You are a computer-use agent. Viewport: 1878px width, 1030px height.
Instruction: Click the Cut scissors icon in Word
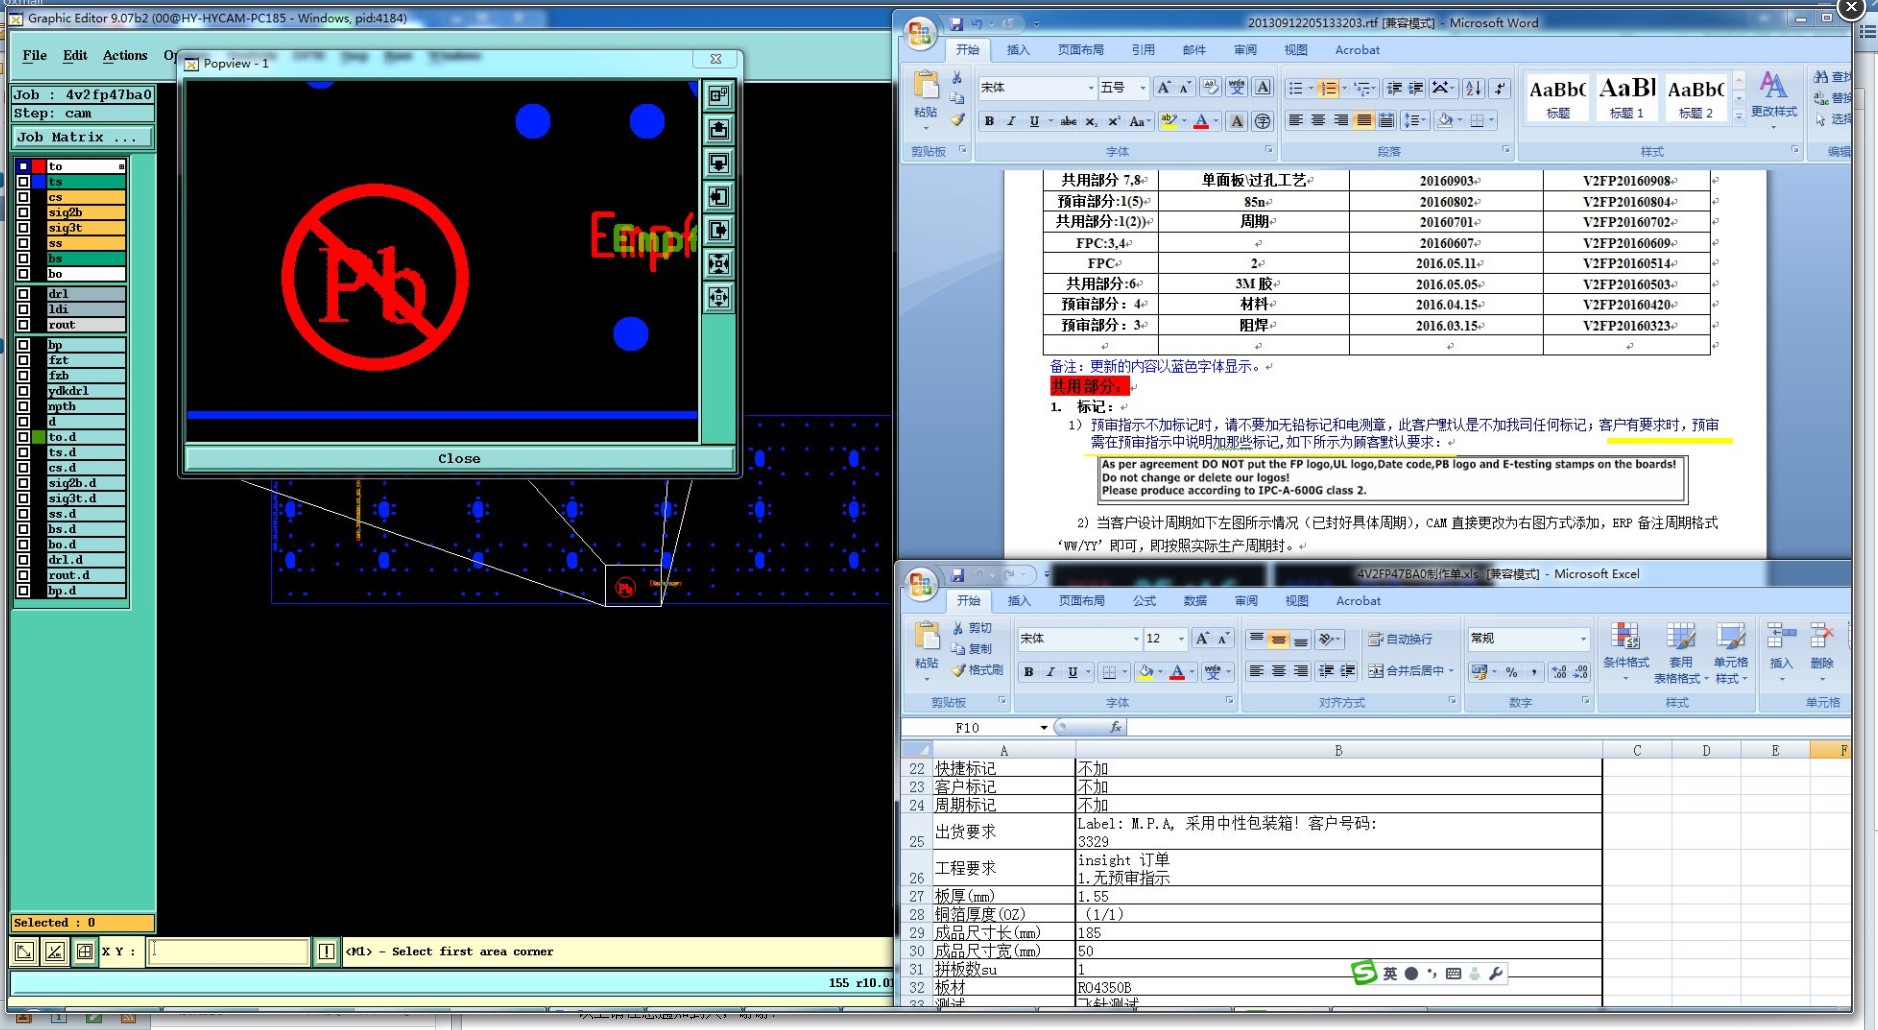click(957, 78)
